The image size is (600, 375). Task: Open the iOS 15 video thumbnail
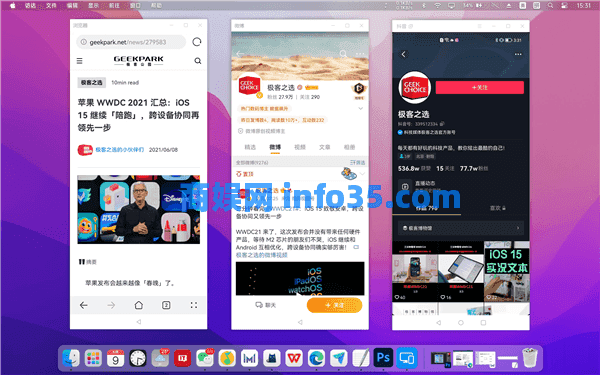click(x=507, y=271)
